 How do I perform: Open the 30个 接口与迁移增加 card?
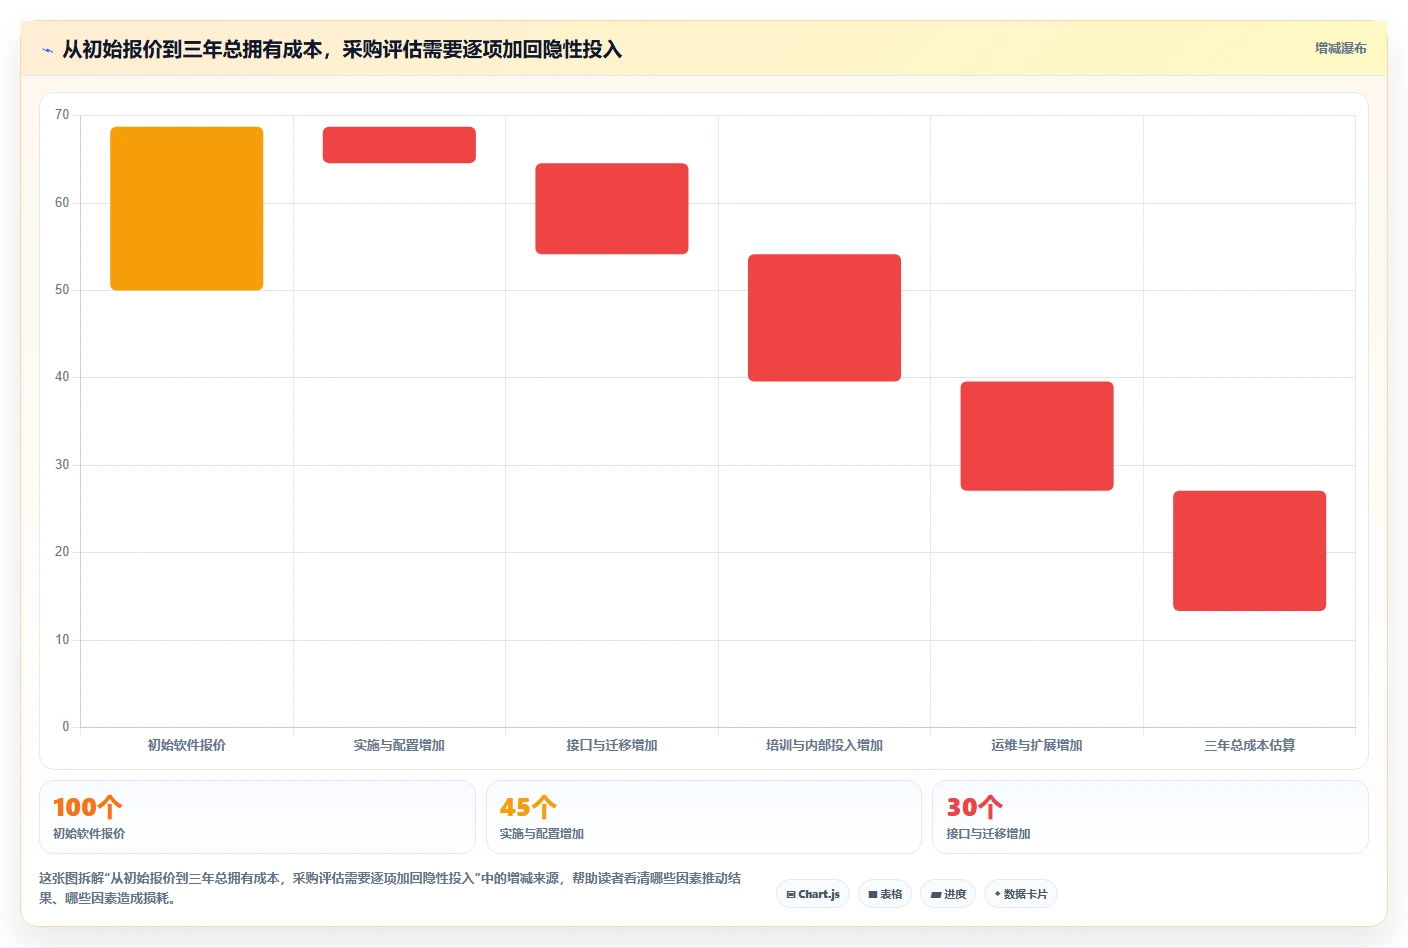1150,817
